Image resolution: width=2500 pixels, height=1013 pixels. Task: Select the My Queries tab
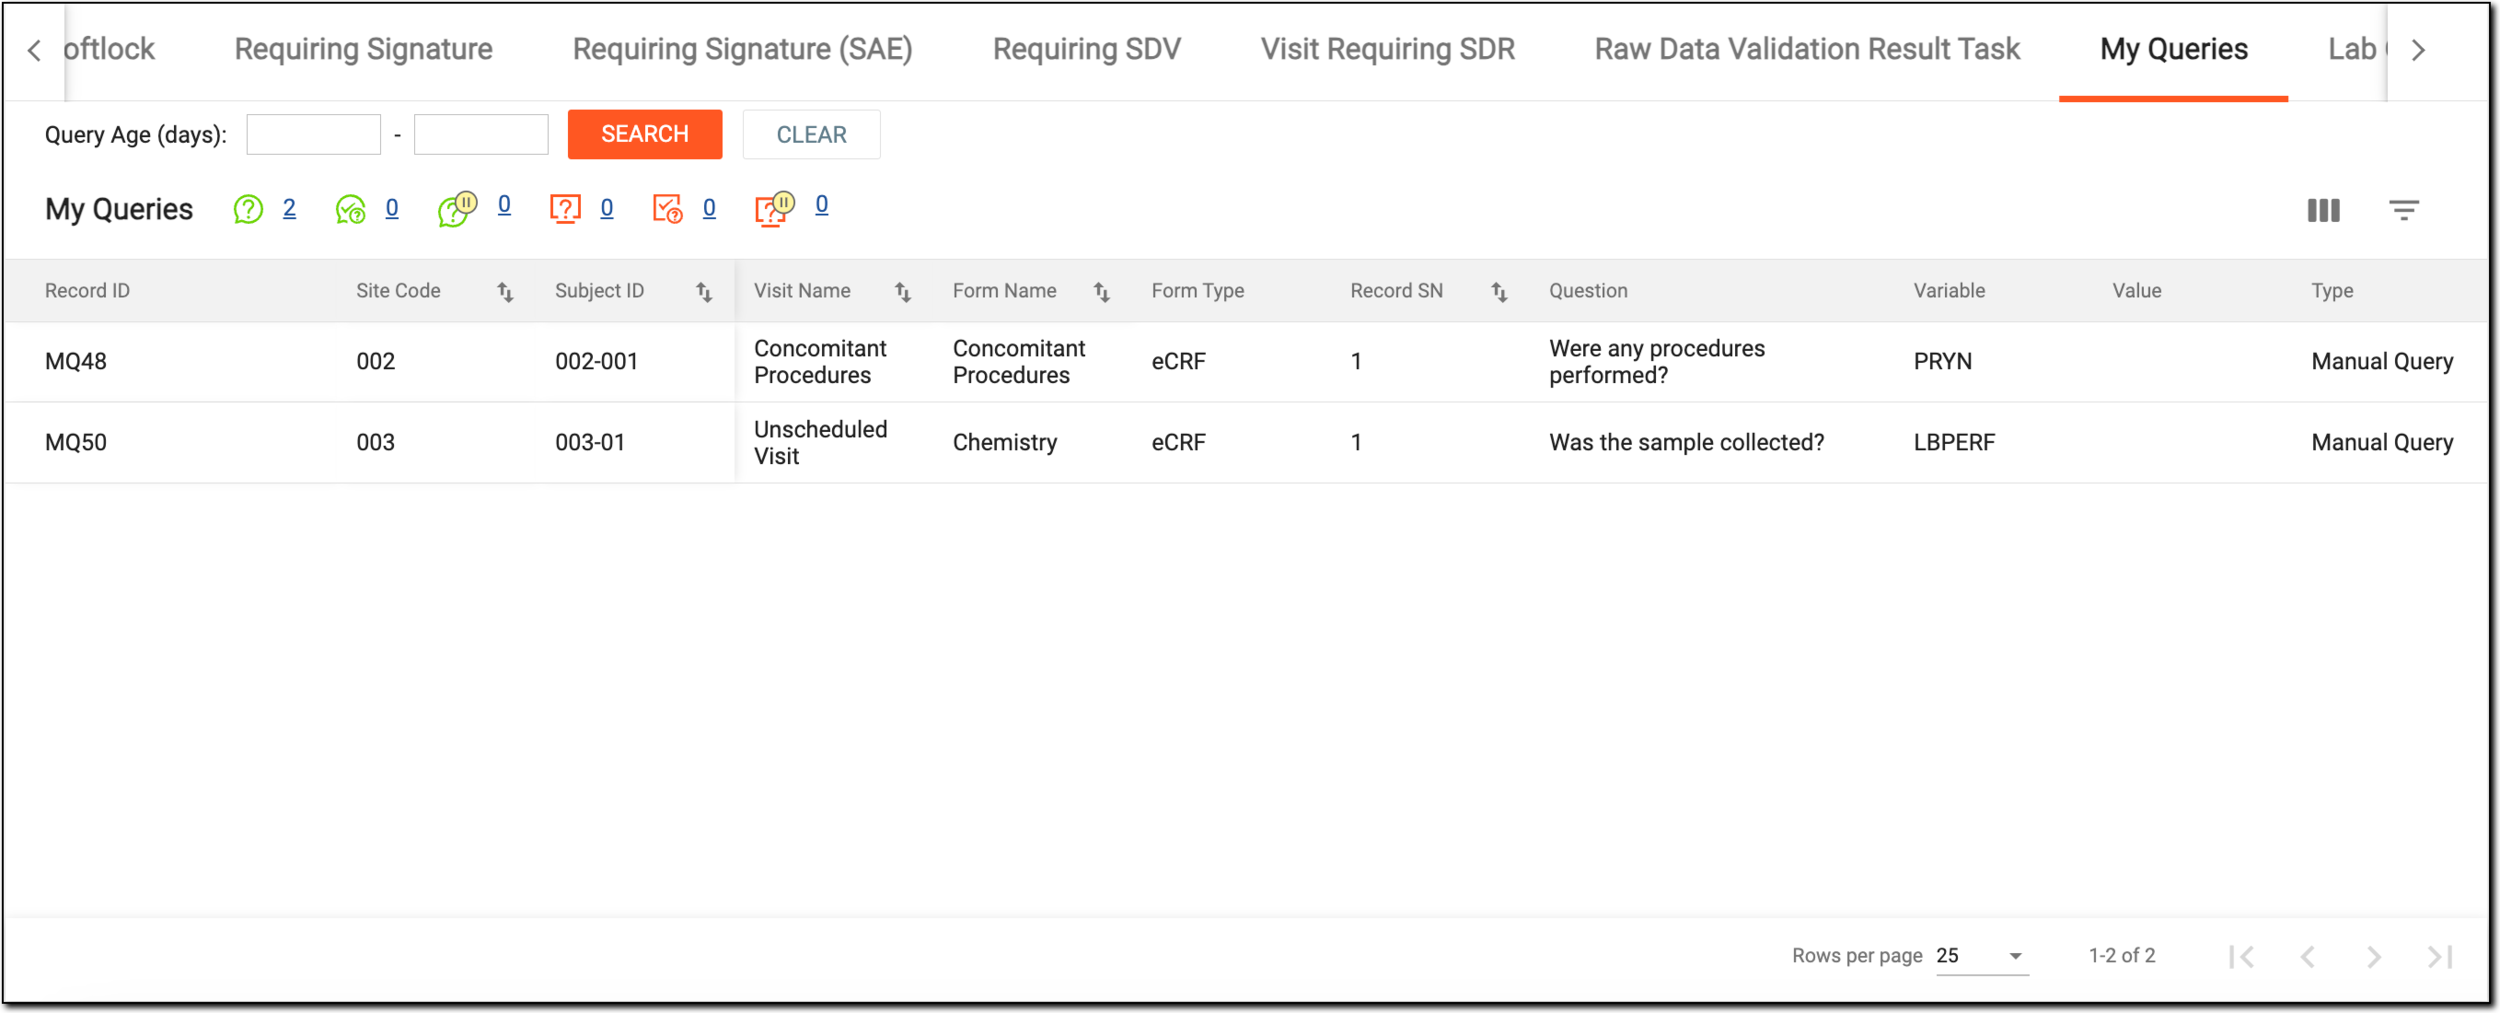(x=2174, y=49)
